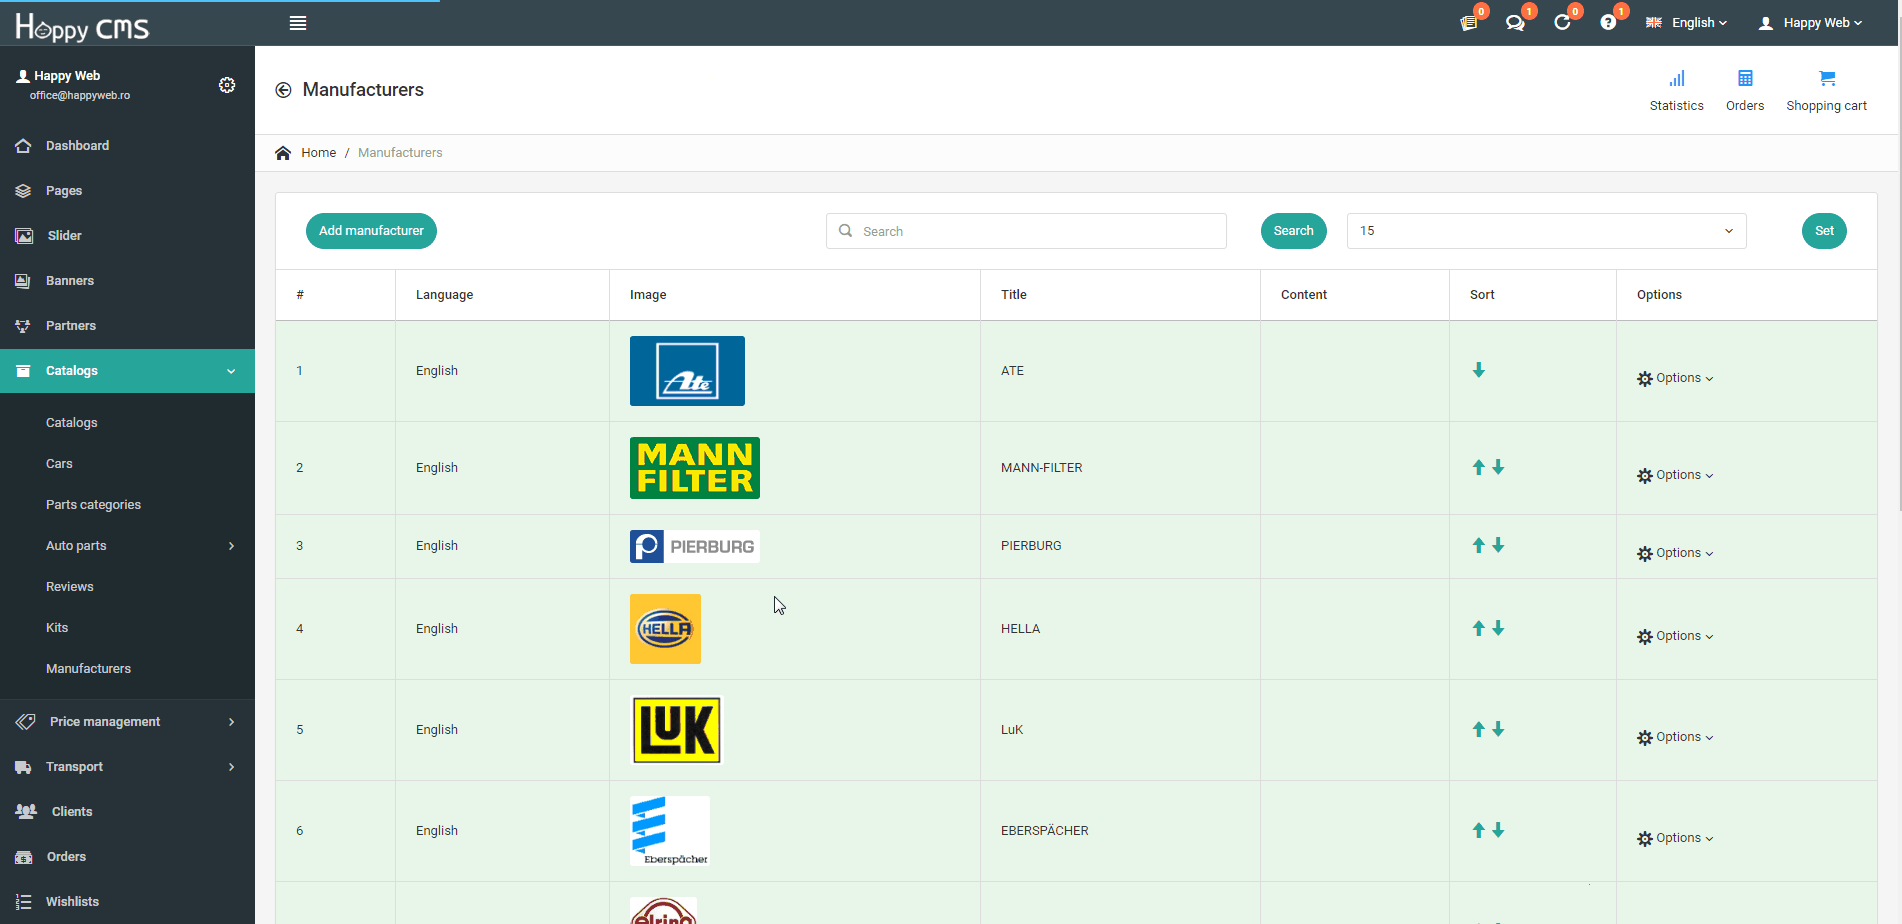Open Options dropdown for HELLA row

click(1675, 636)
